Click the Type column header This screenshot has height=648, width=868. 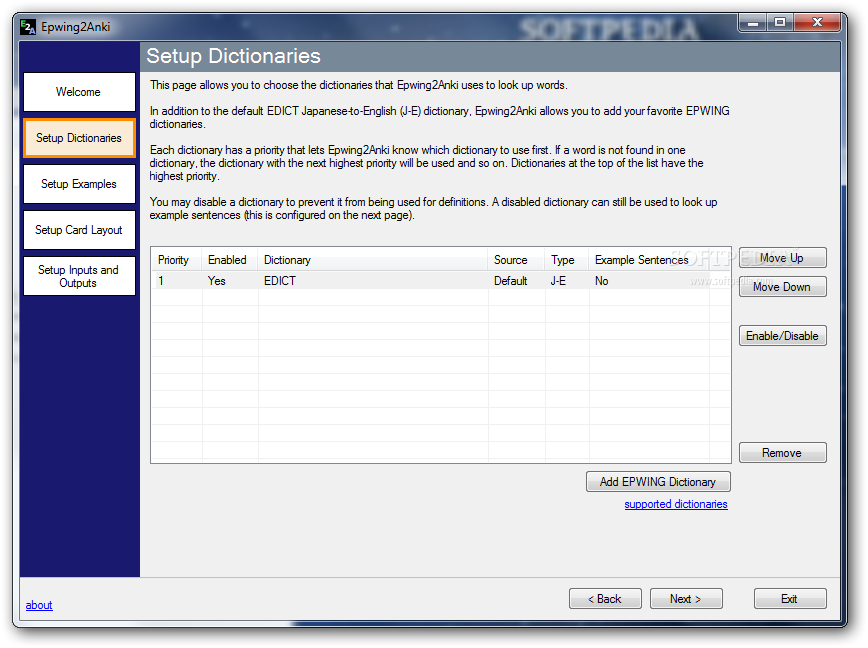(567, 260)
